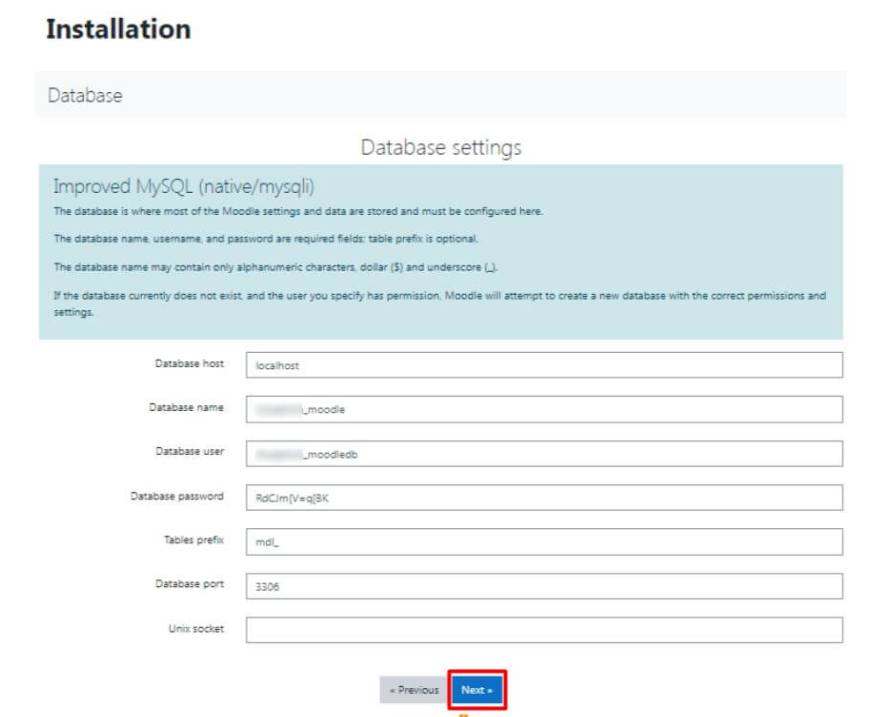
Task: Click the Database breadcrumb label
Action: pyautogui.click(x=72, y=95)
